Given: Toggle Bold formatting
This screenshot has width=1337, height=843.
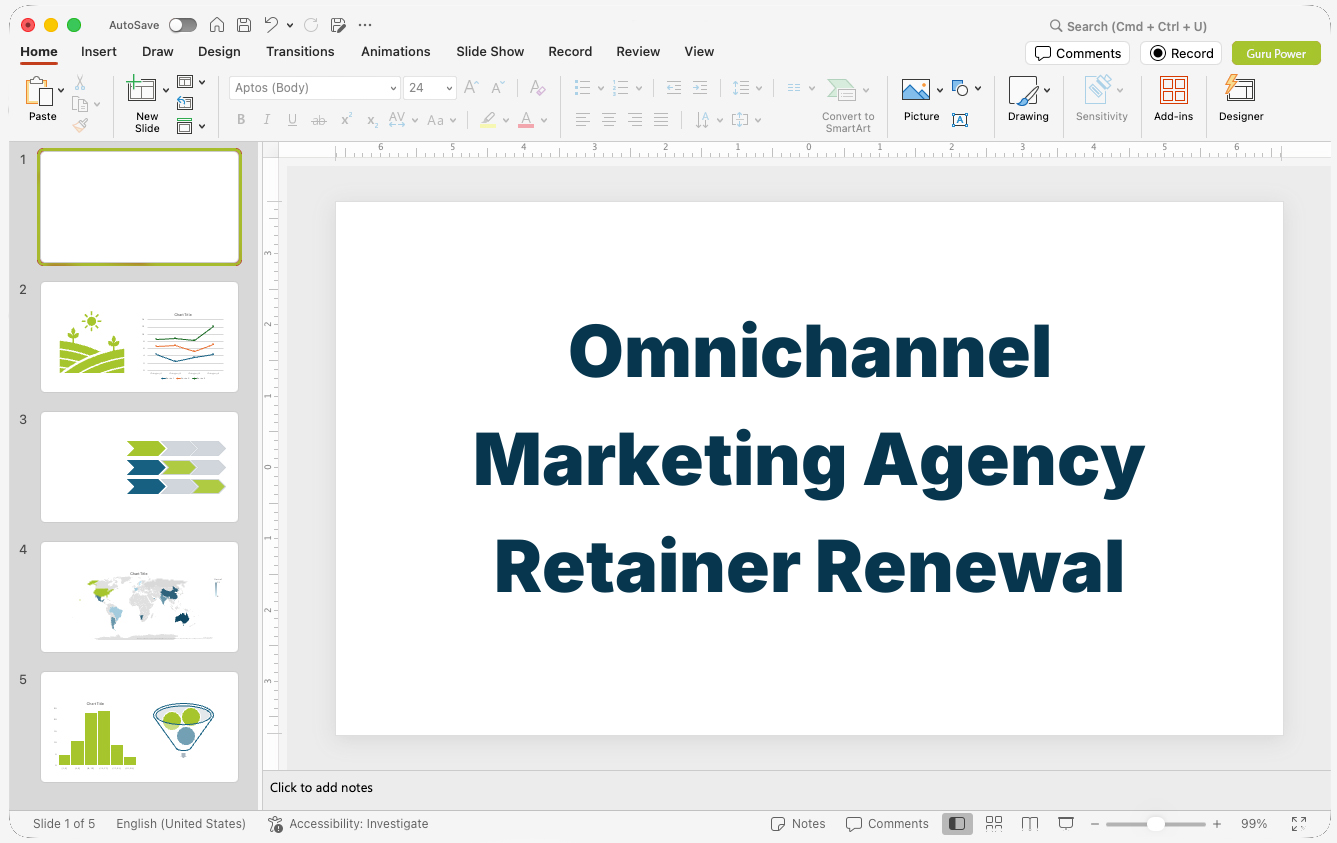Looking at the screenshot, I should [x=241, y=120].
